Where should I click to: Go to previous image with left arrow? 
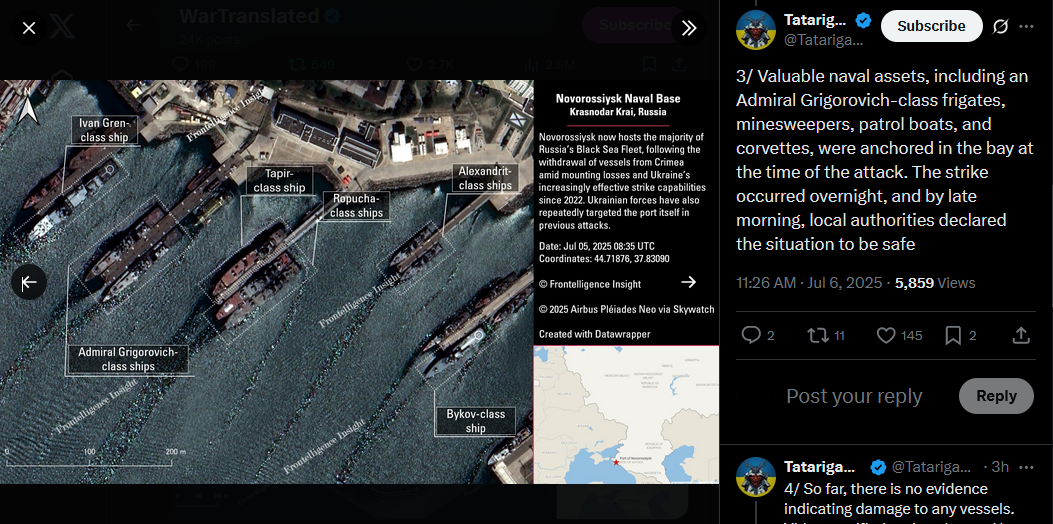point(29,282)
